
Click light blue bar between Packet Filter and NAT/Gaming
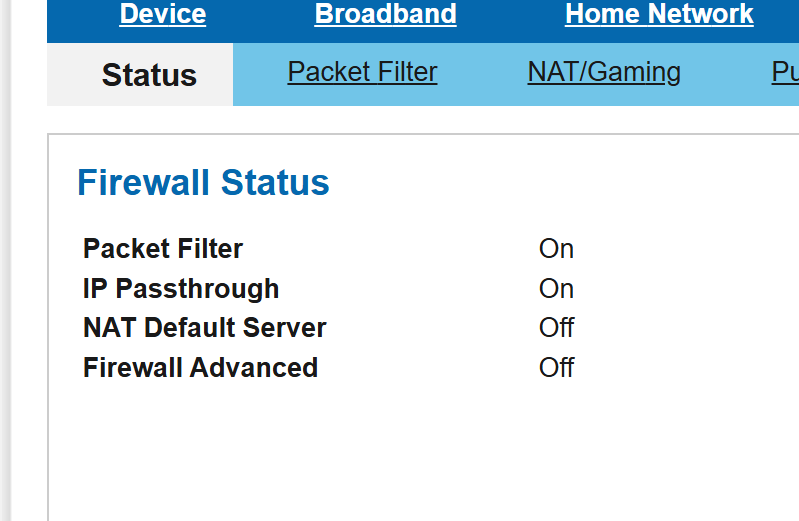482,72
